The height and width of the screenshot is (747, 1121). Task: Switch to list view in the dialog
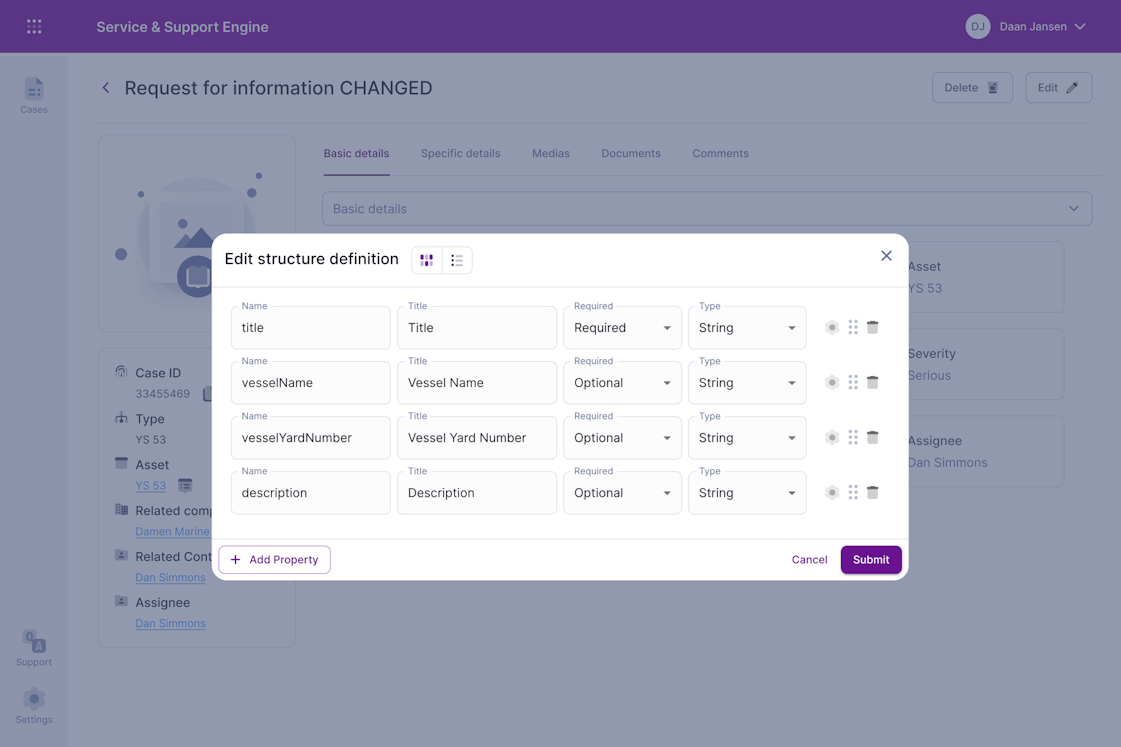[457, 260]
